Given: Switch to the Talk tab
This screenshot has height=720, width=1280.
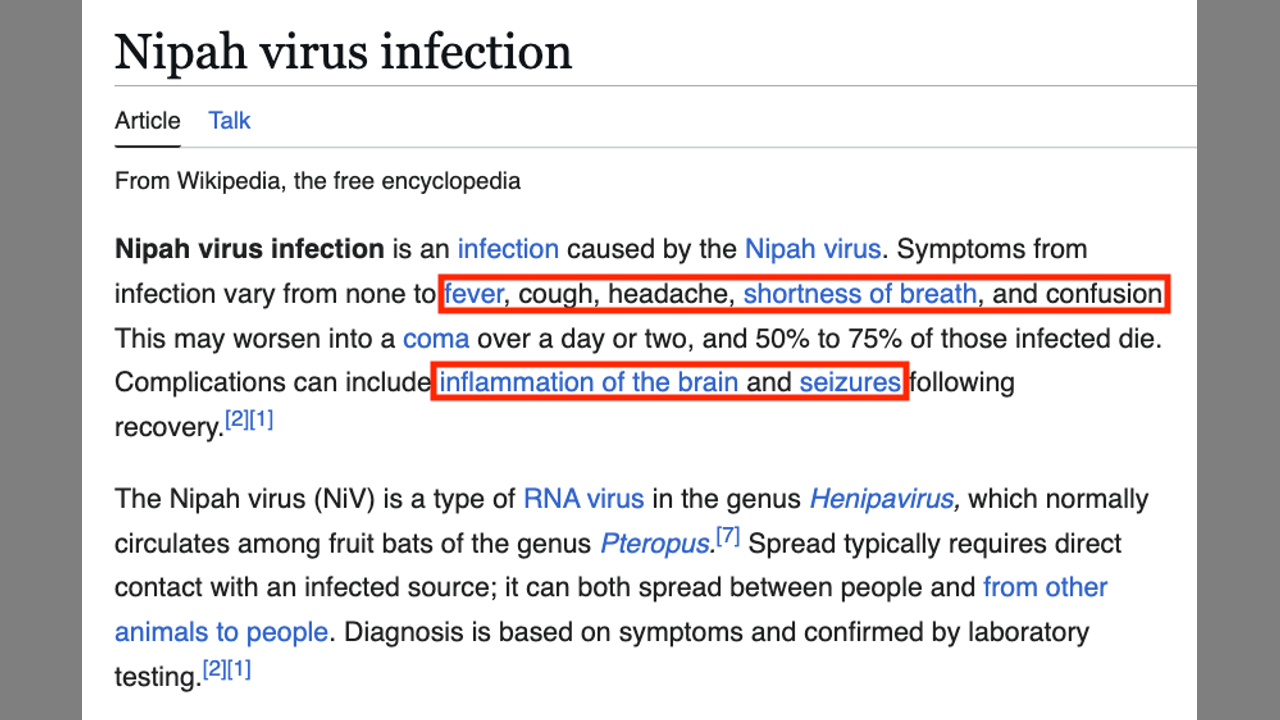Looking at the screenshot, I should [229, 121].
